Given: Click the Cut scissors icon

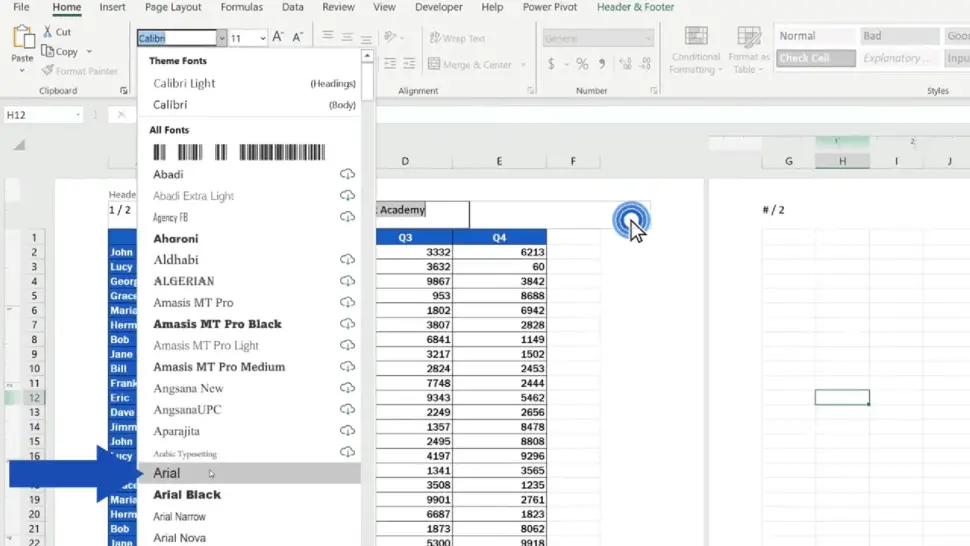Looking at the screenshot, I should click(48, 31).
